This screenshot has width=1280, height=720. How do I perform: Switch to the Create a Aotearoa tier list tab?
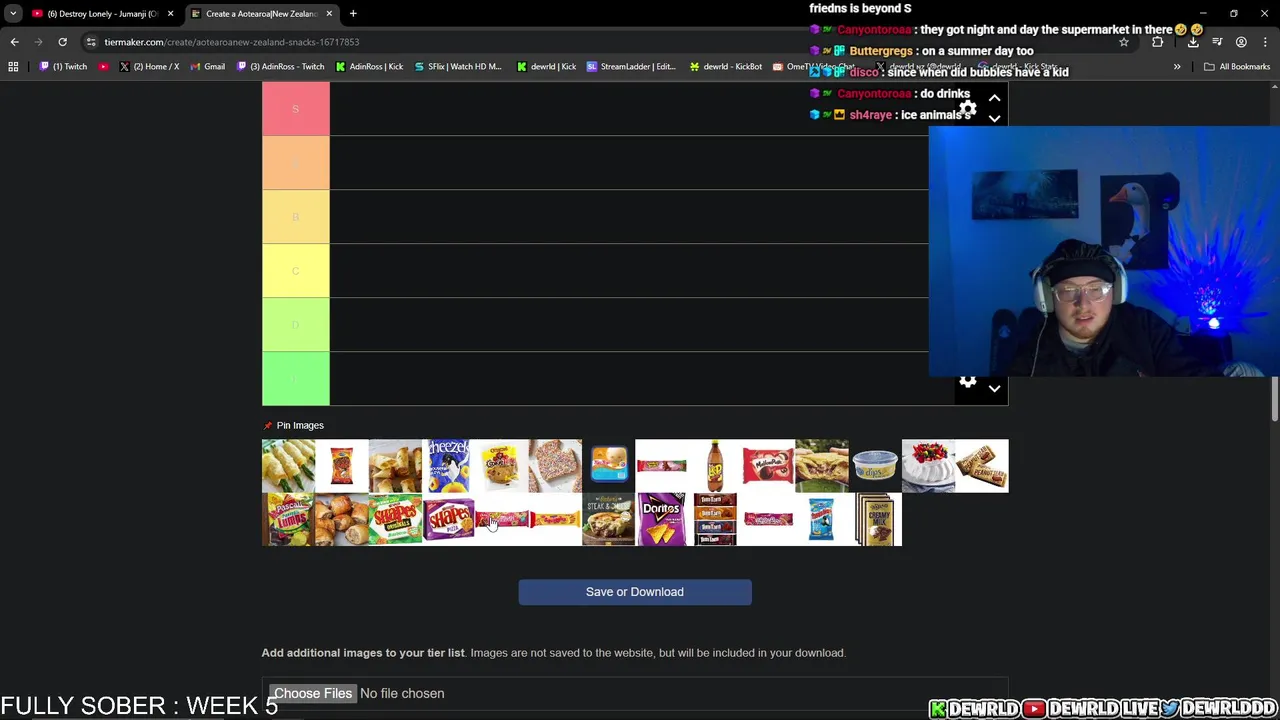tap(262, 14)
